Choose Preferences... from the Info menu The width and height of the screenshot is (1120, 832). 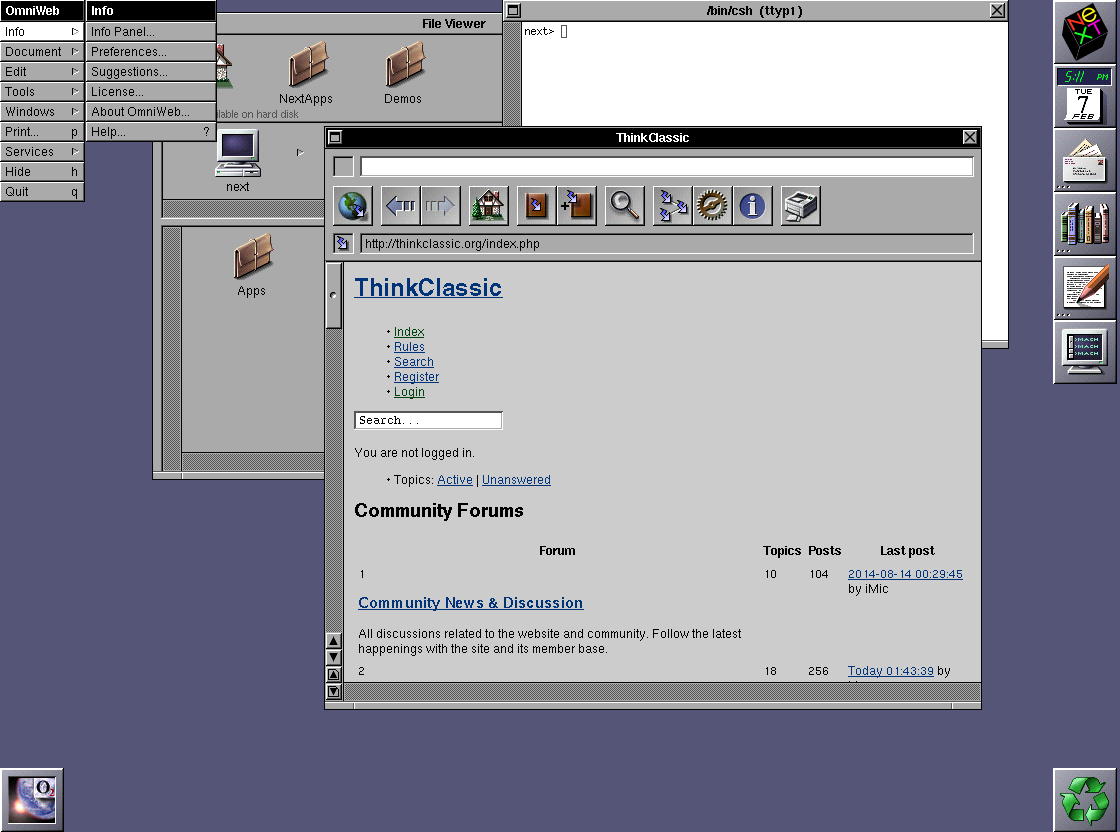click(150, 52)
